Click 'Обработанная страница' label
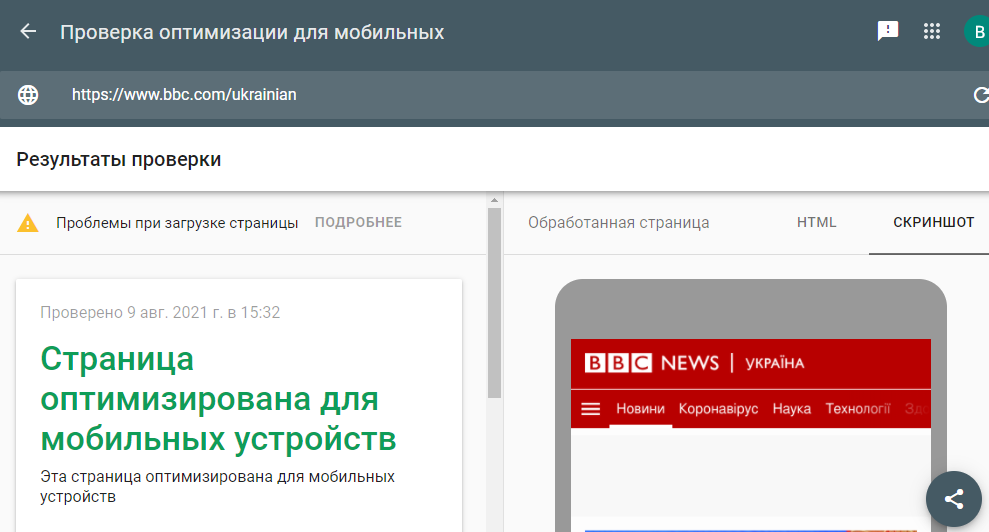 [619, 223]
